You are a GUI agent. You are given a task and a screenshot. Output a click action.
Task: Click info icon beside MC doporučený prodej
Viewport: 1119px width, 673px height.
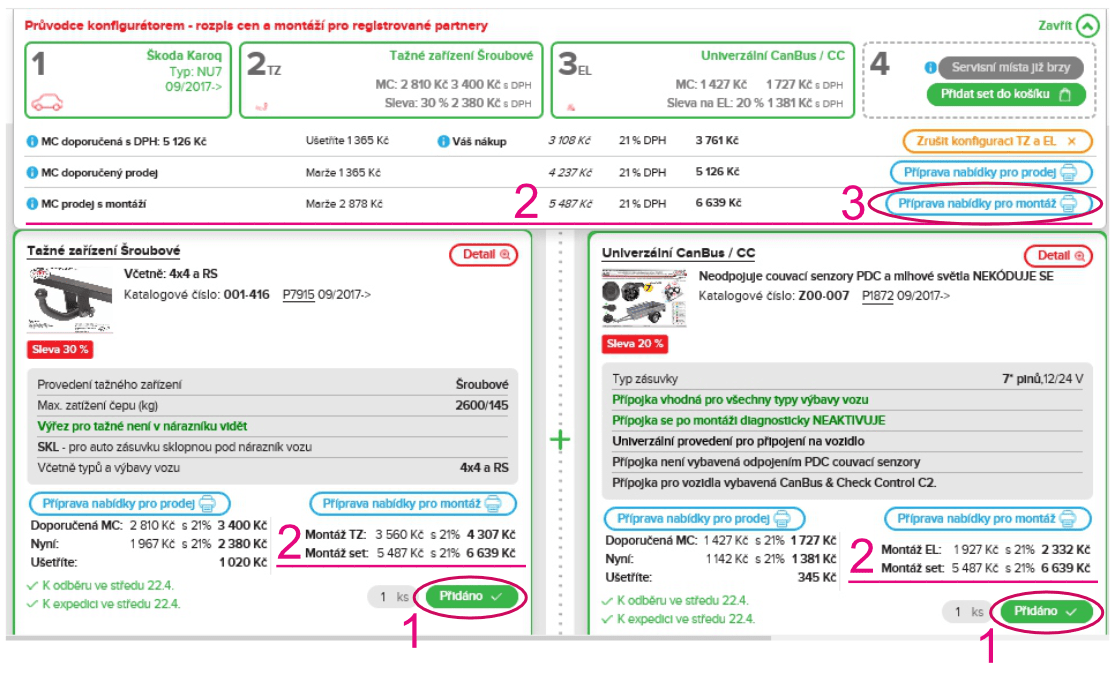[31, 172]
